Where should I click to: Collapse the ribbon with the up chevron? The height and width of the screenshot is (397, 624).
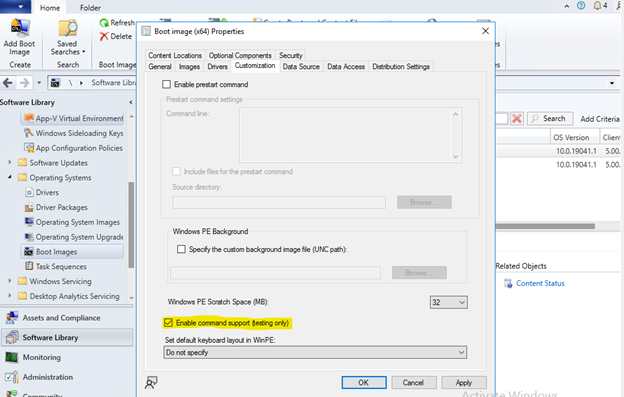coord(567,6)
